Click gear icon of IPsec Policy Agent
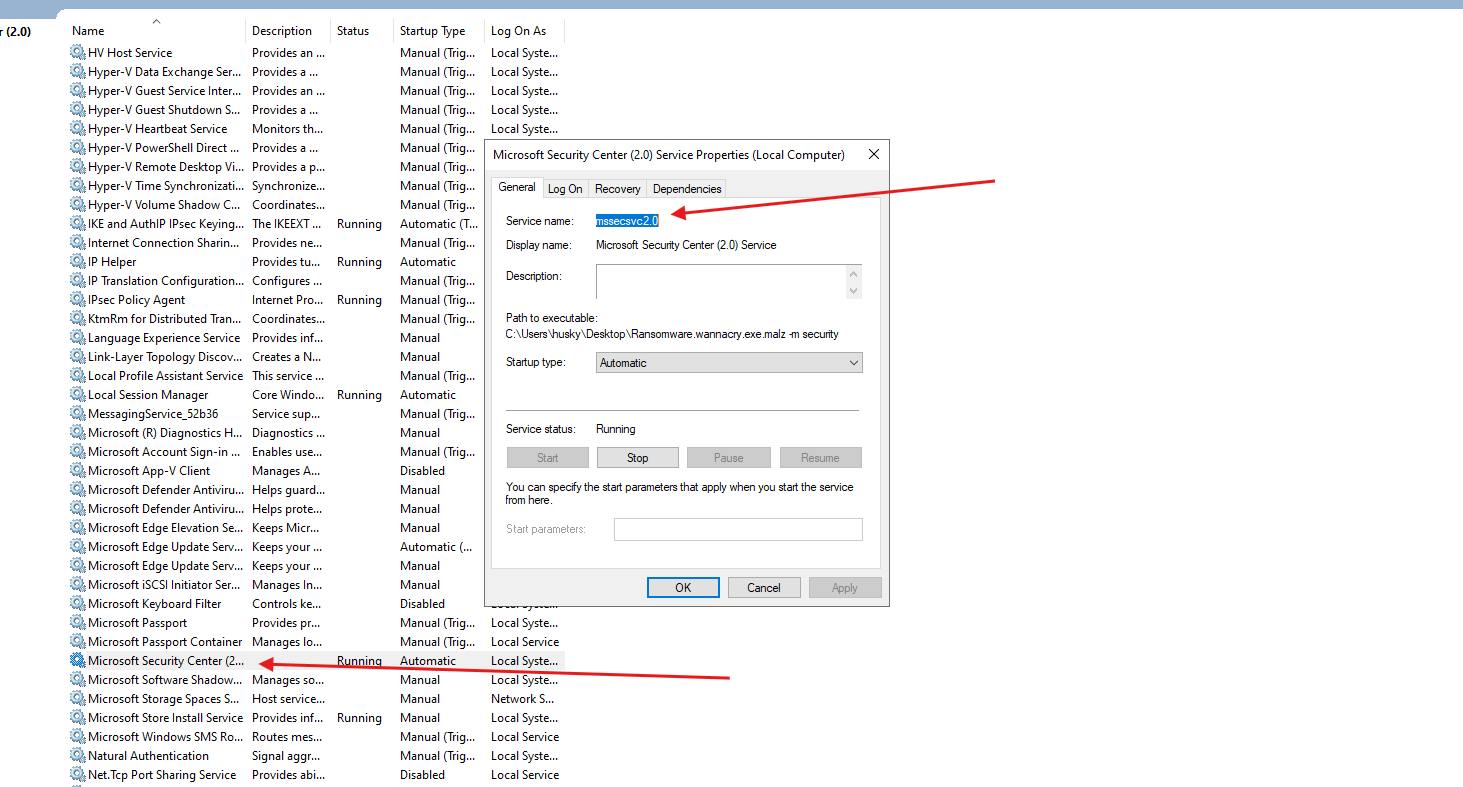This screenshot has height=787, width=1463. [77, 300]
